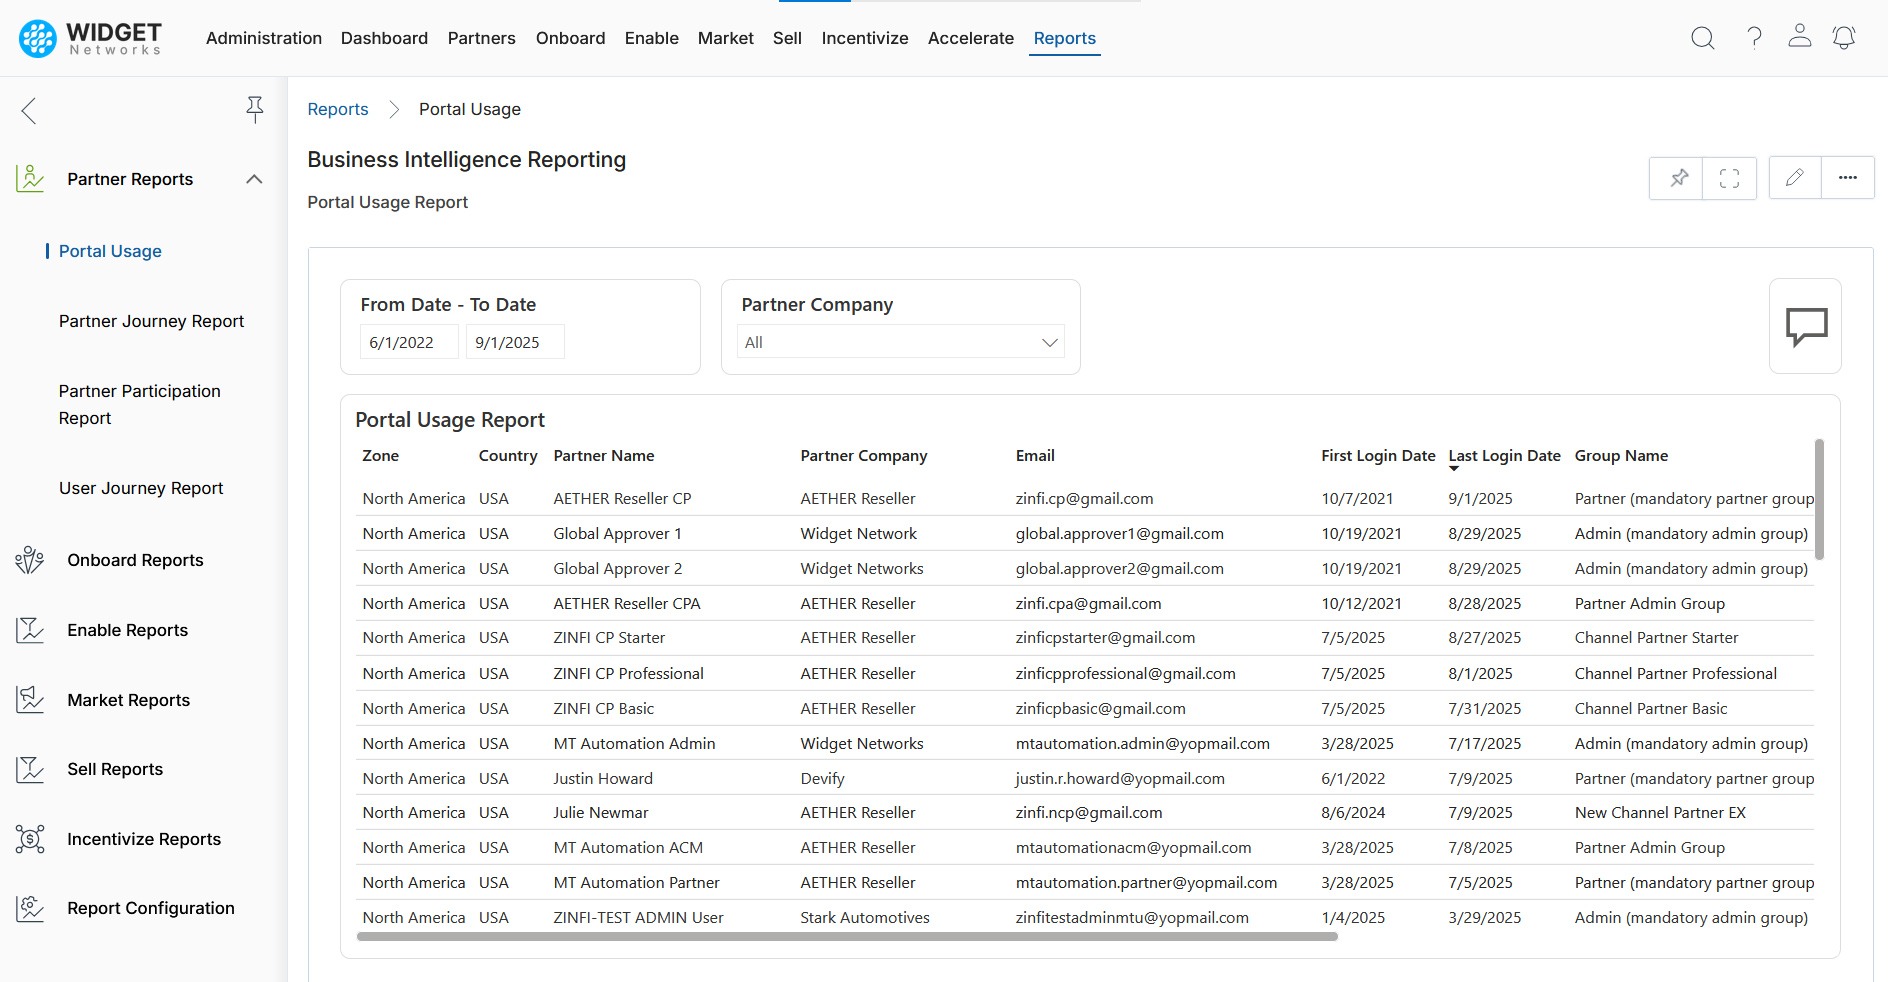This screenshot has height=982, width=1888.
Task: Open the Partner Company dropdown
Action: coord(900,342)
